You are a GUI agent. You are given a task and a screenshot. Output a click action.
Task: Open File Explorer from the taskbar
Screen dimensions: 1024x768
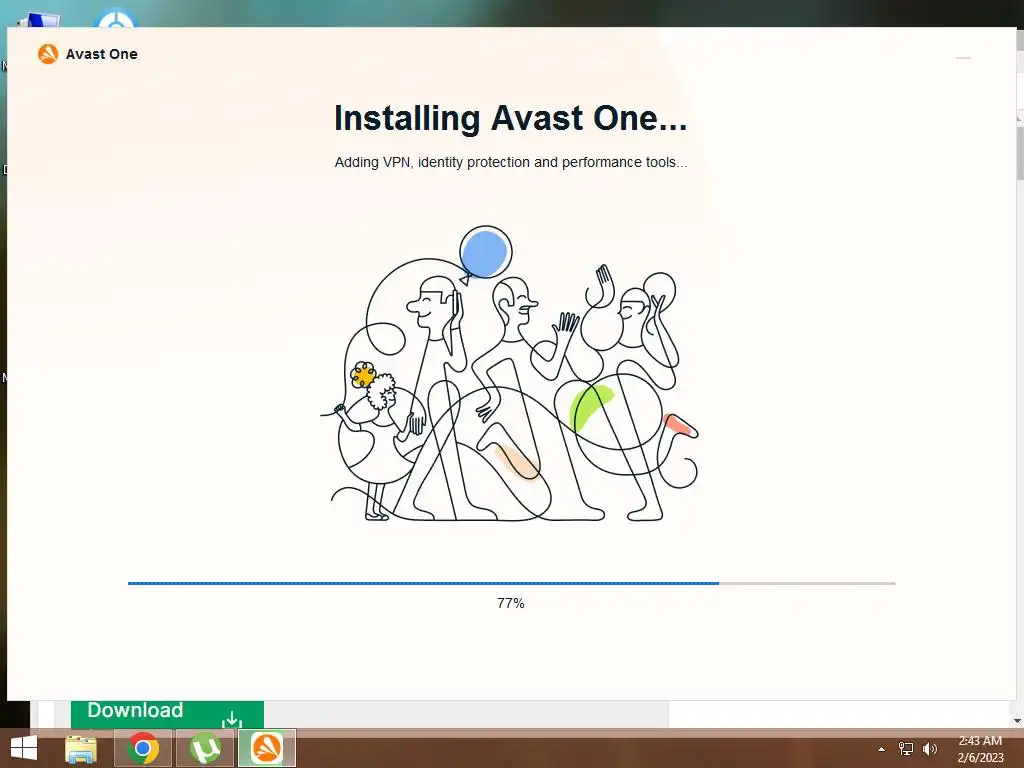[x=81, y=748]
